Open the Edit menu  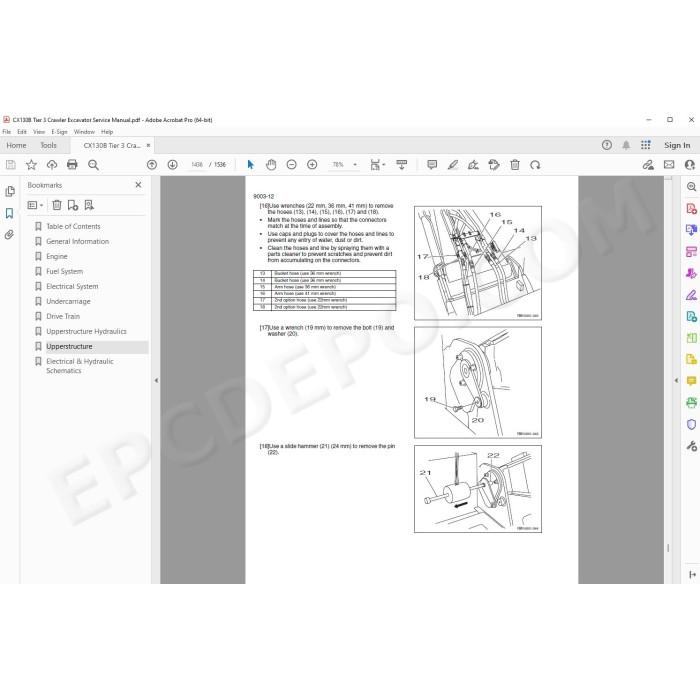pos(22,132)
